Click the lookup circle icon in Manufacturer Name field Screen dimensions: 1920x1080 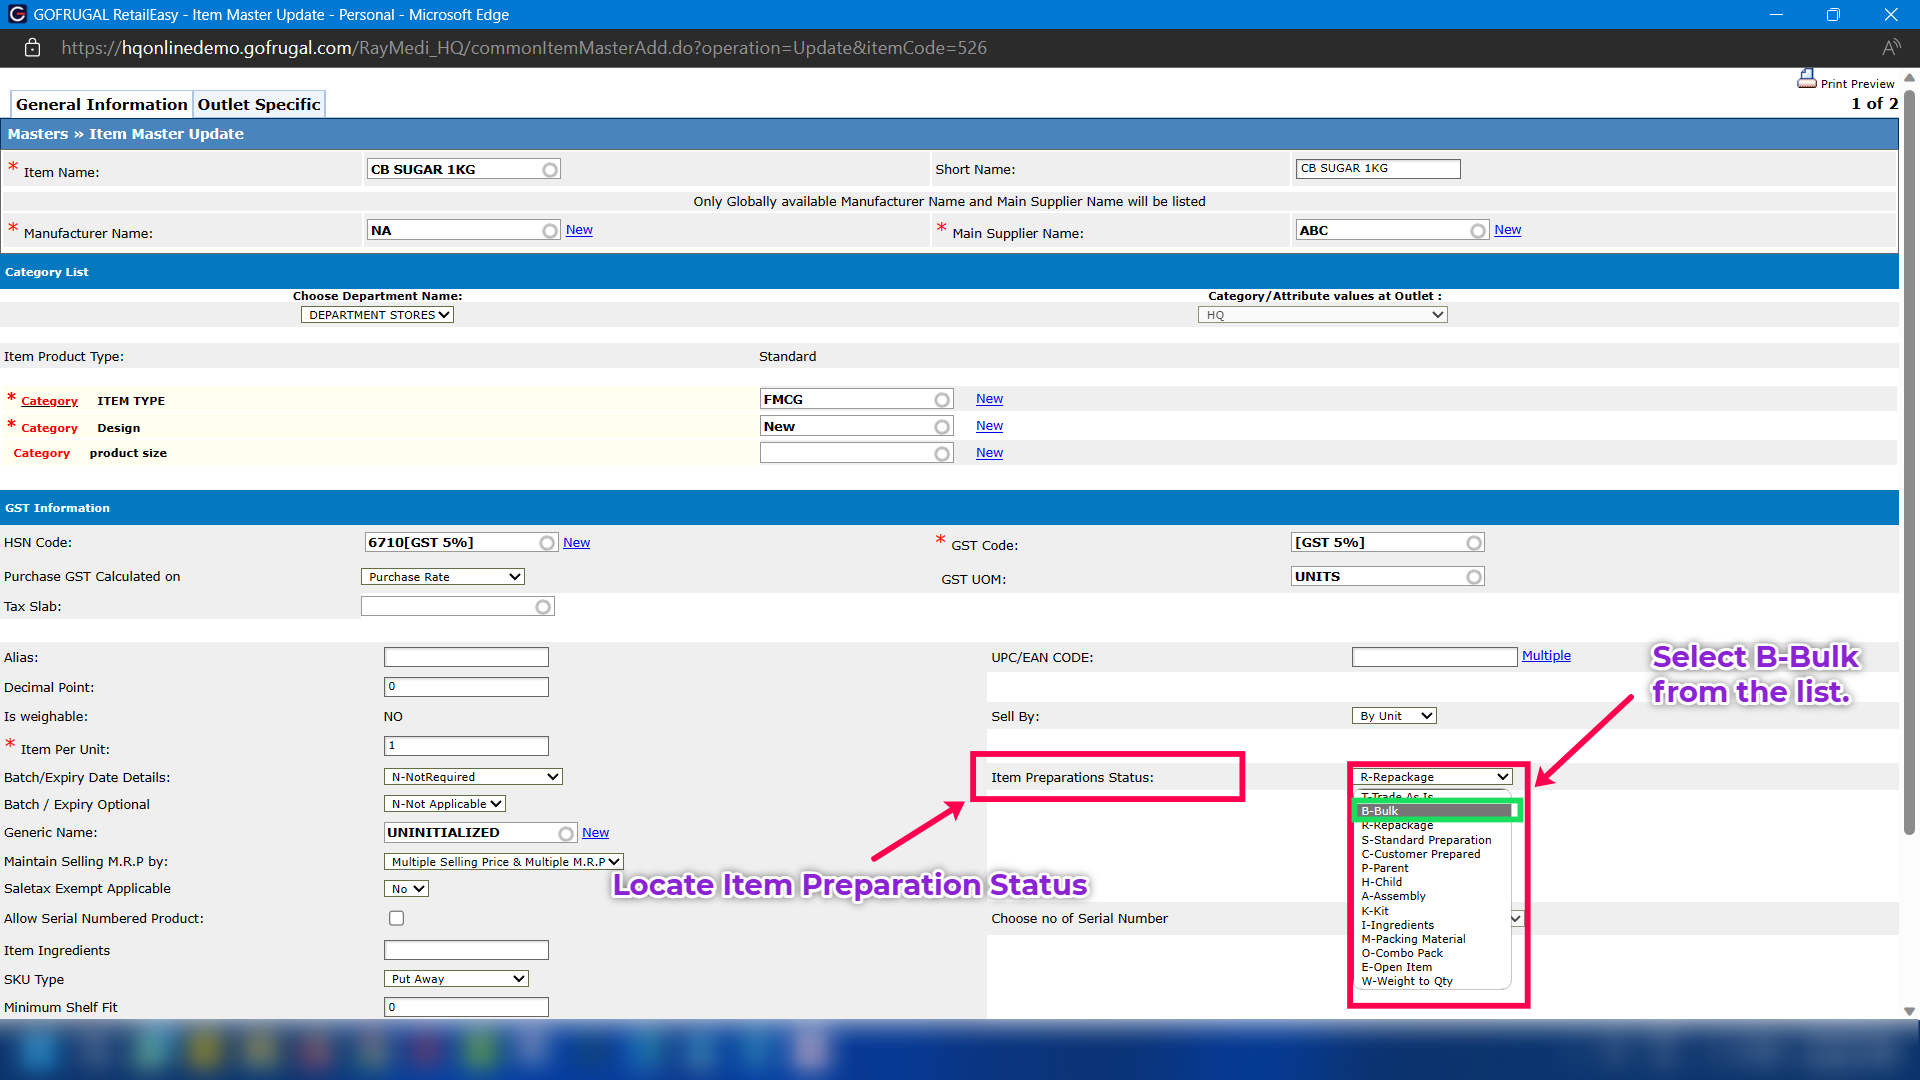[x=550, y=231]
